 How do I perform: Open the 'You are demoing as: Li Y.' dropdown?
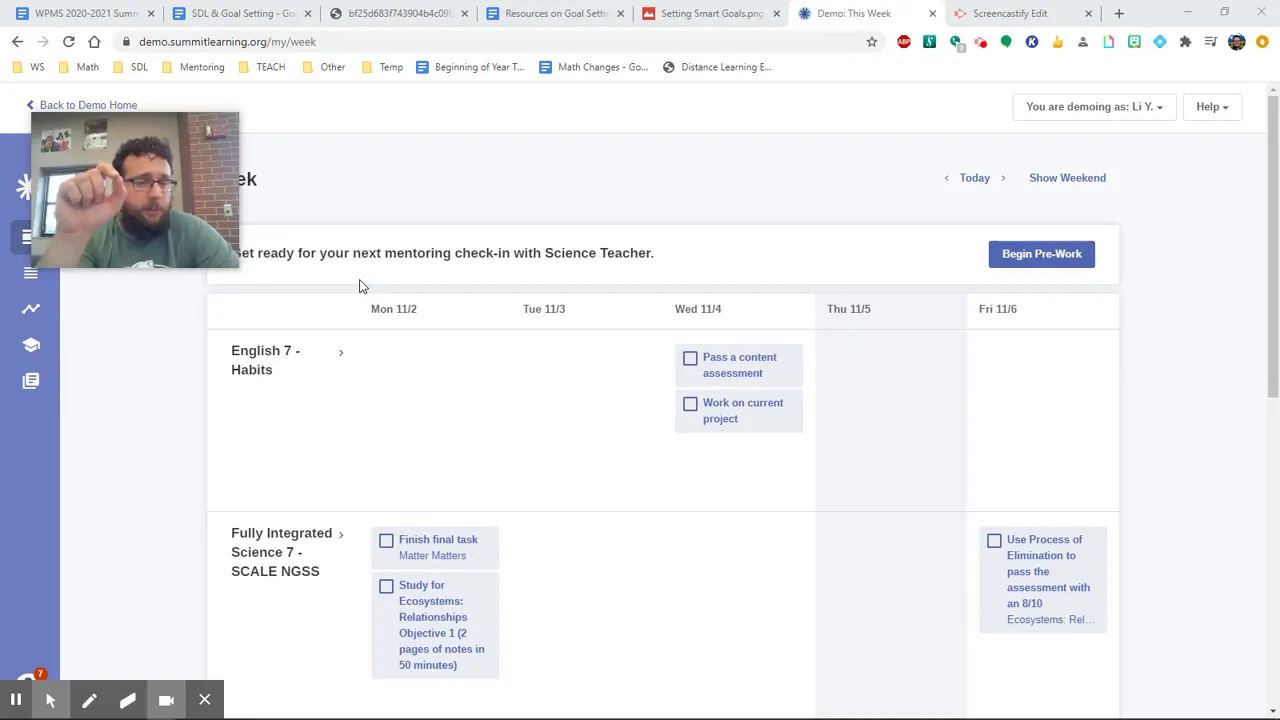click(x=1094, y=107)
